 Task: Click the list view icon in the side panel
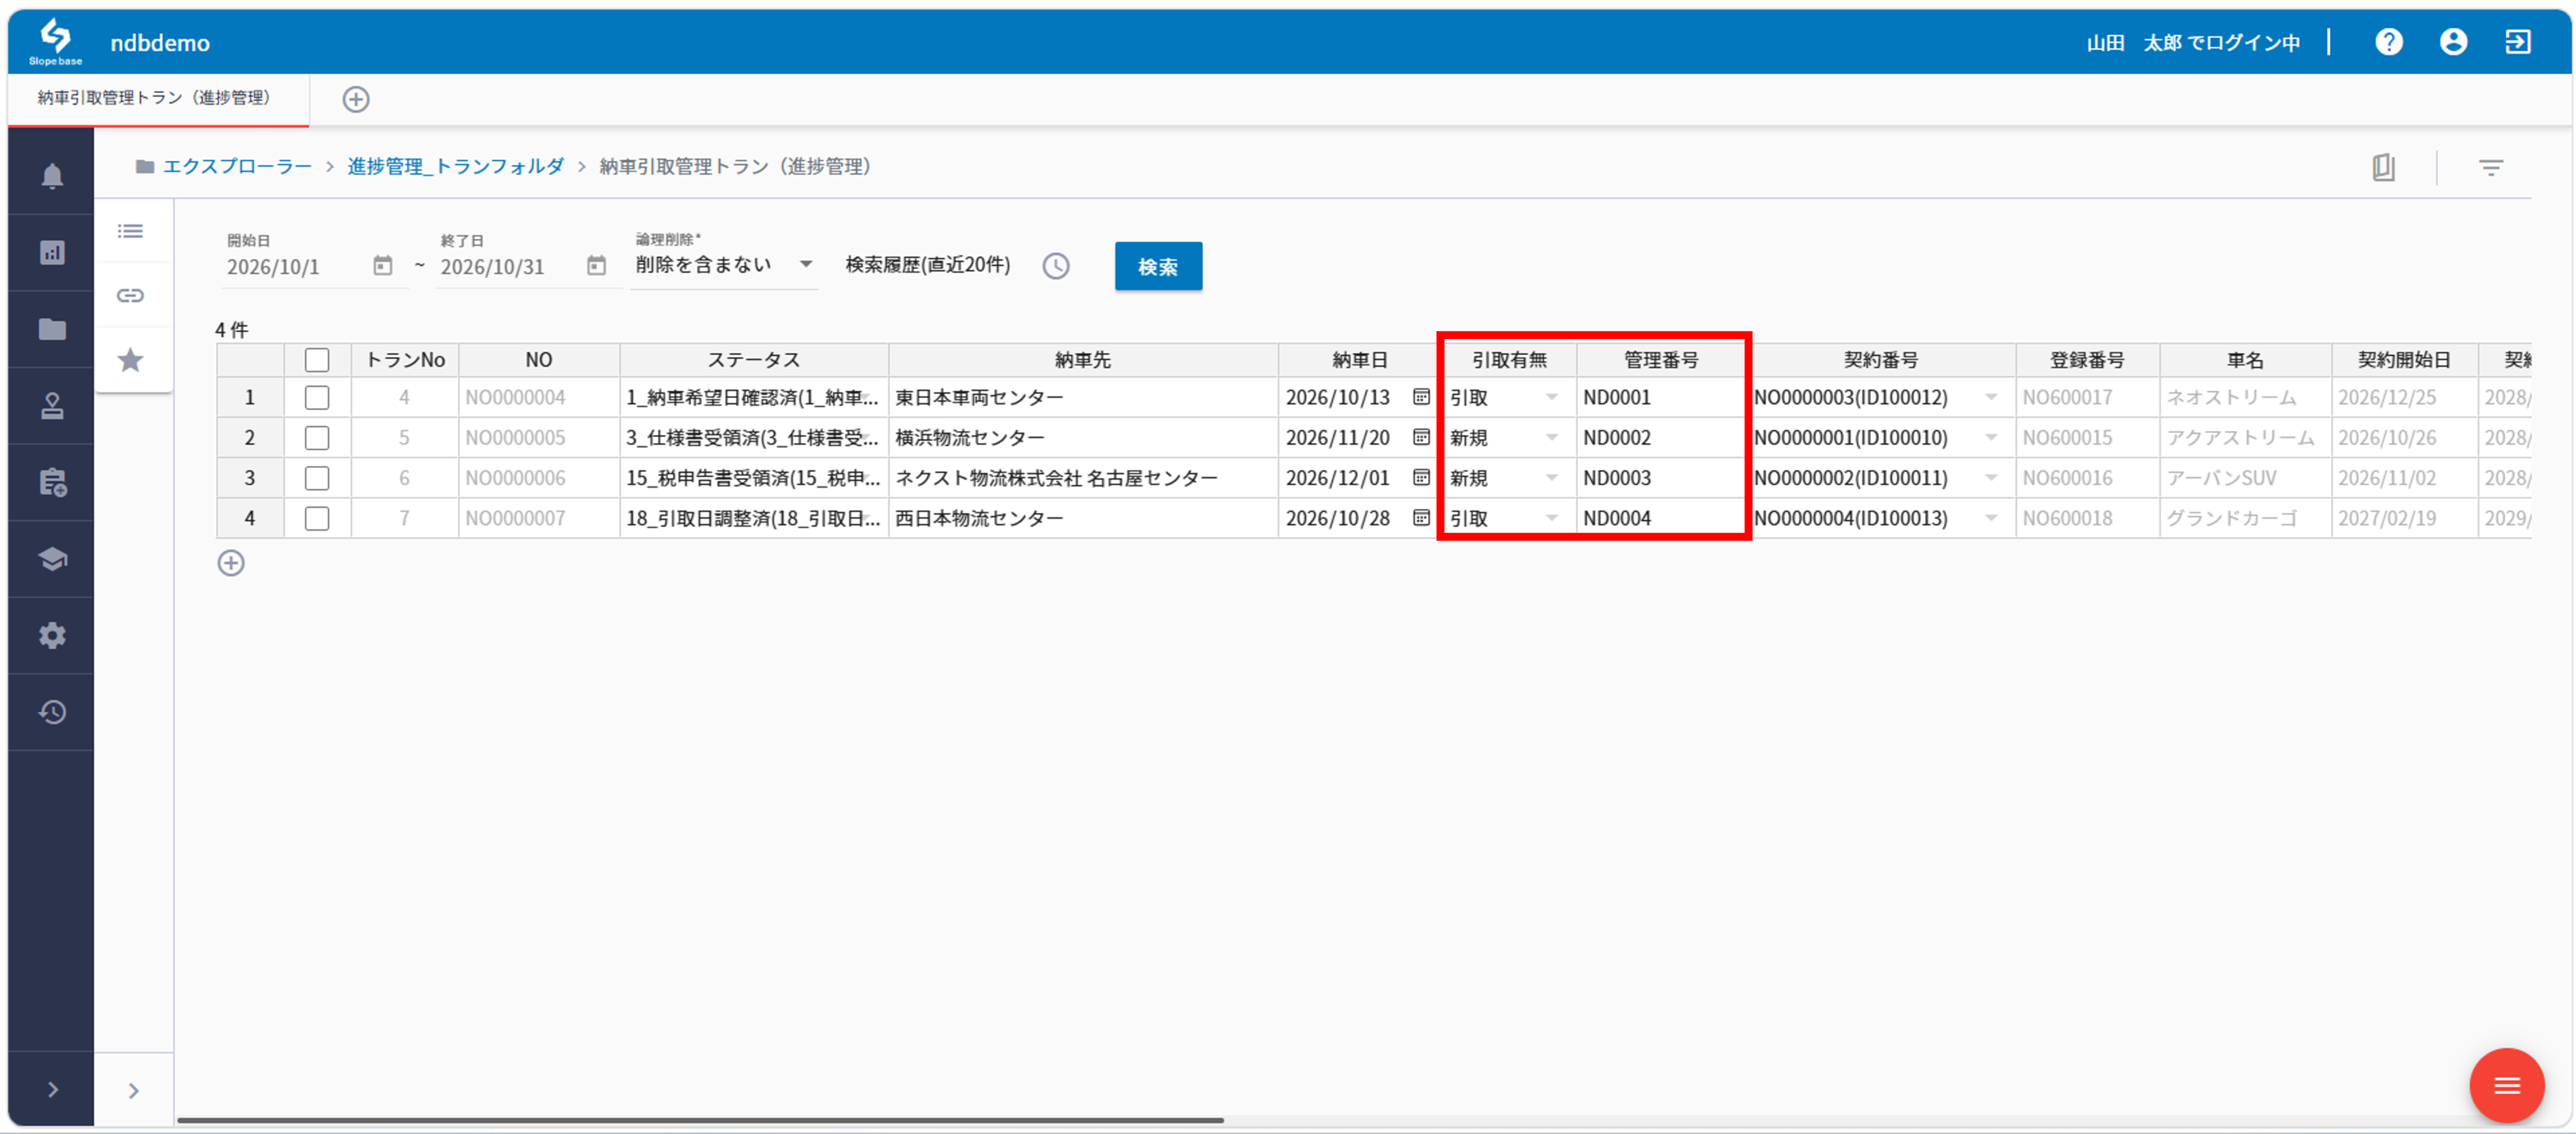point(130,232)
